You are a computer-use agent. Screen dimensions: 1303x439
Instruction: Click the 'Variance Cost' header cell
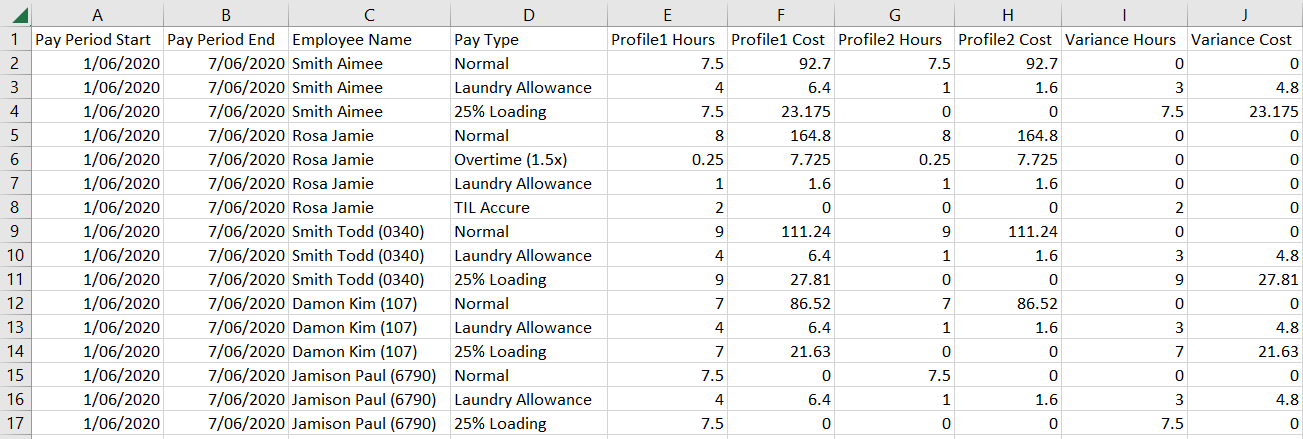1244,40
